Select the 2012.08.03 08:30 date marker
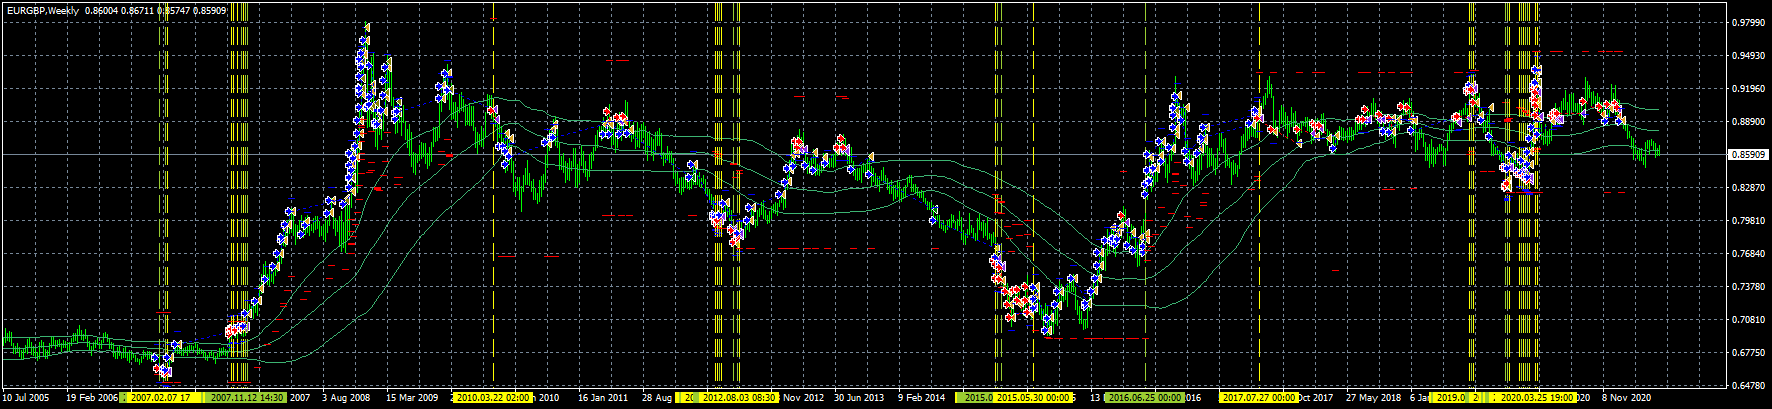 click(738, 398)
